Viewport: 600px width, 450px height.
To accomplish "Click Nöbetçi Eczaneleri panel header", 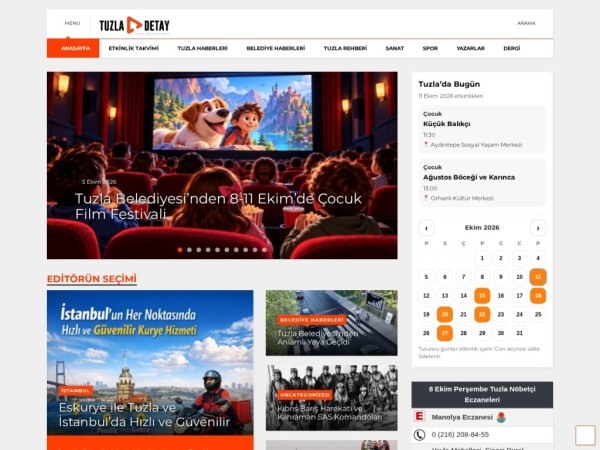I will [x=482, y=395].
